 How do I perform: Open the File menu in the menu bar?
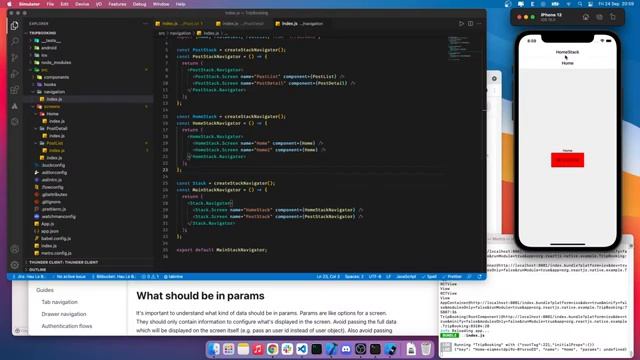coord(50,4)
